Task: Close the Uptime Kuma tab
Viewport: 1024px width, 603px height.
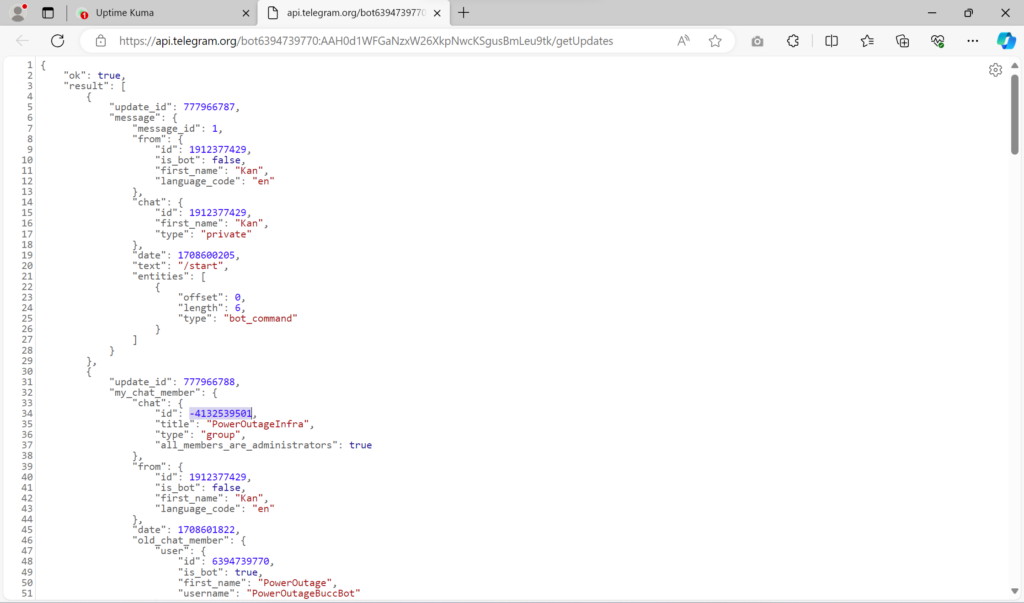Action: click(246, 13)
